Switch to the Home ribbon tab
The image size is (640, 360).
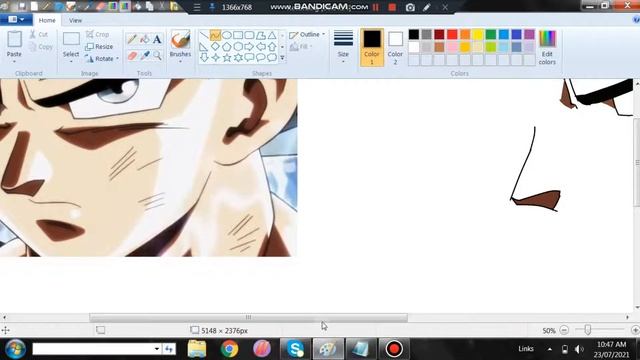pyautogui.click(x=47, y=20)
